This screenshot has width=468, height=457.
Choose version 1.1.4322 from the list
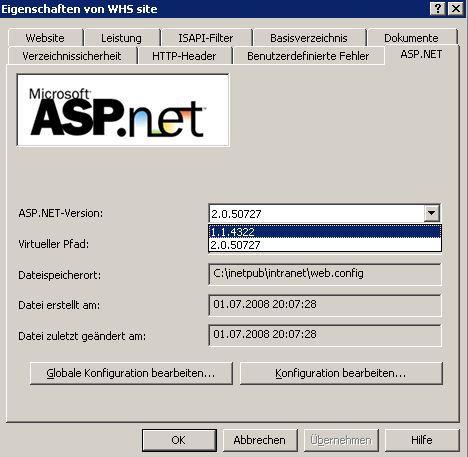(325, 231)
